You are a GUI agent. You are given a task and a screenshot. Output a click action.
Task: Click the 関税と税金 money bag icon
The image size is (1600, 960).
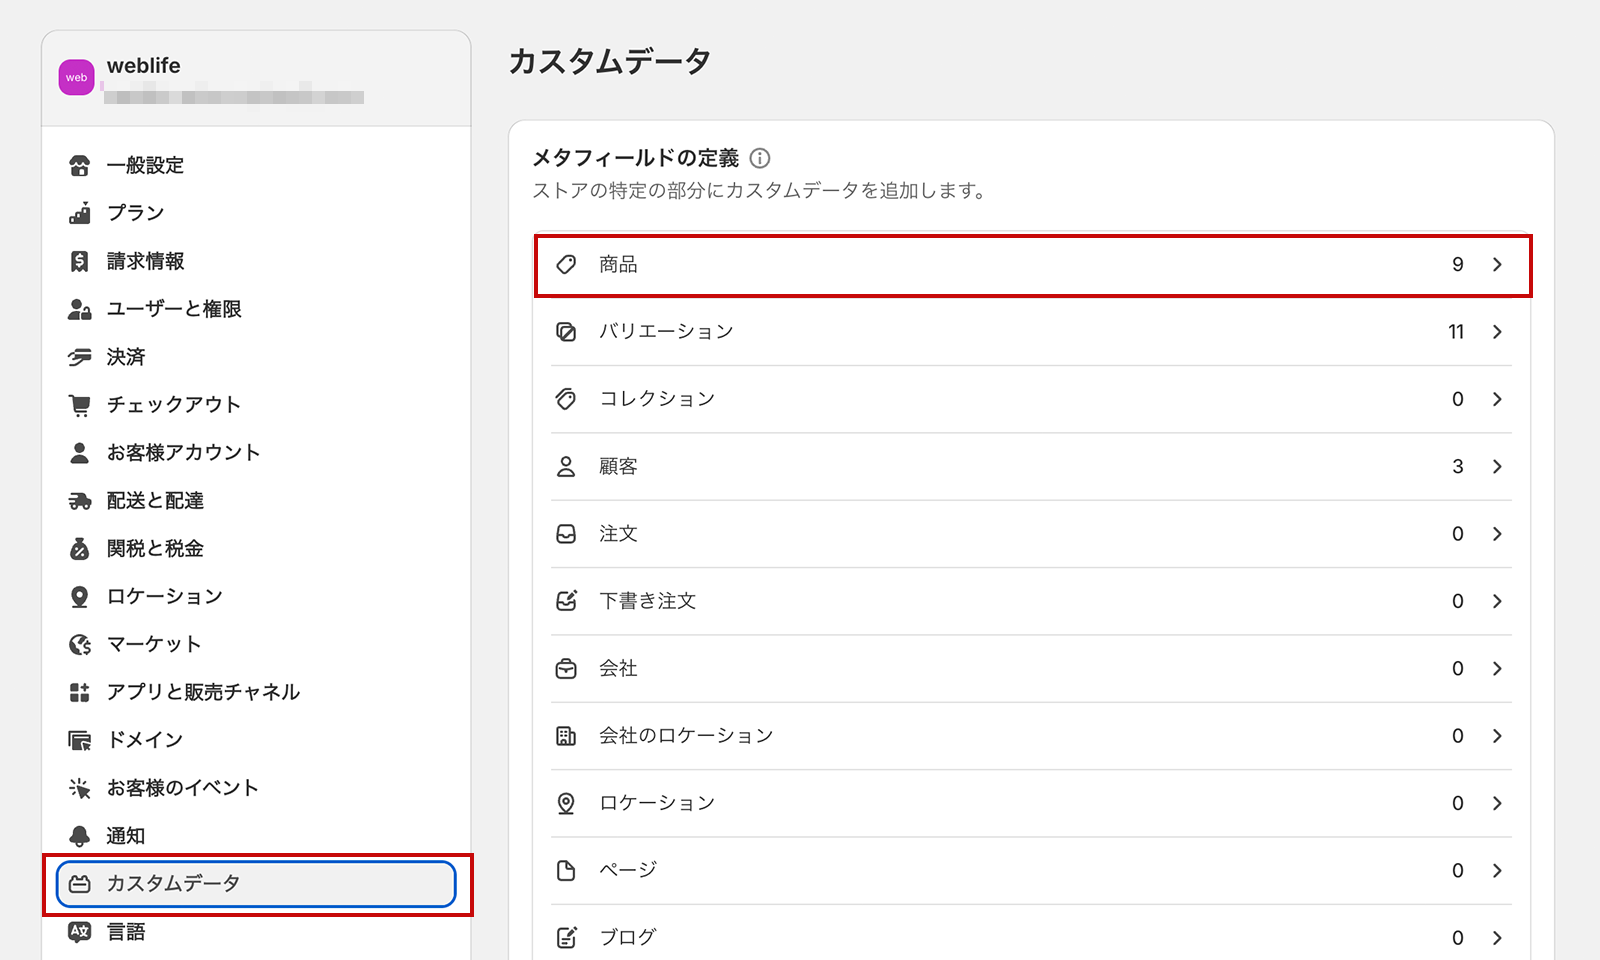click(x=80, y=549)
